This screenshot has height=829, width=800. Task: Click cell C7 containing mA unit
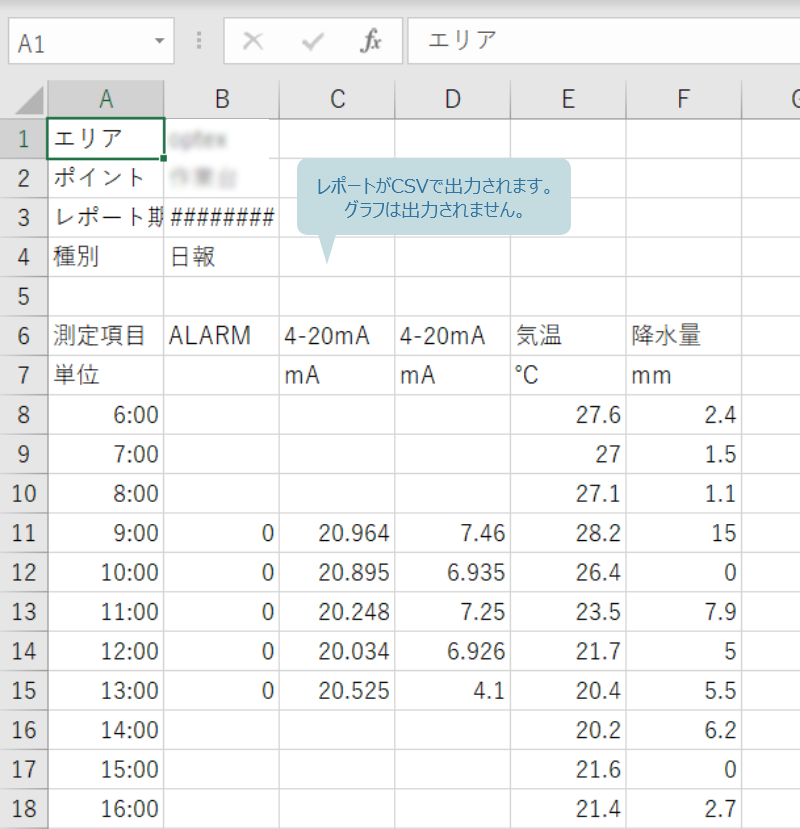point(337,375)
